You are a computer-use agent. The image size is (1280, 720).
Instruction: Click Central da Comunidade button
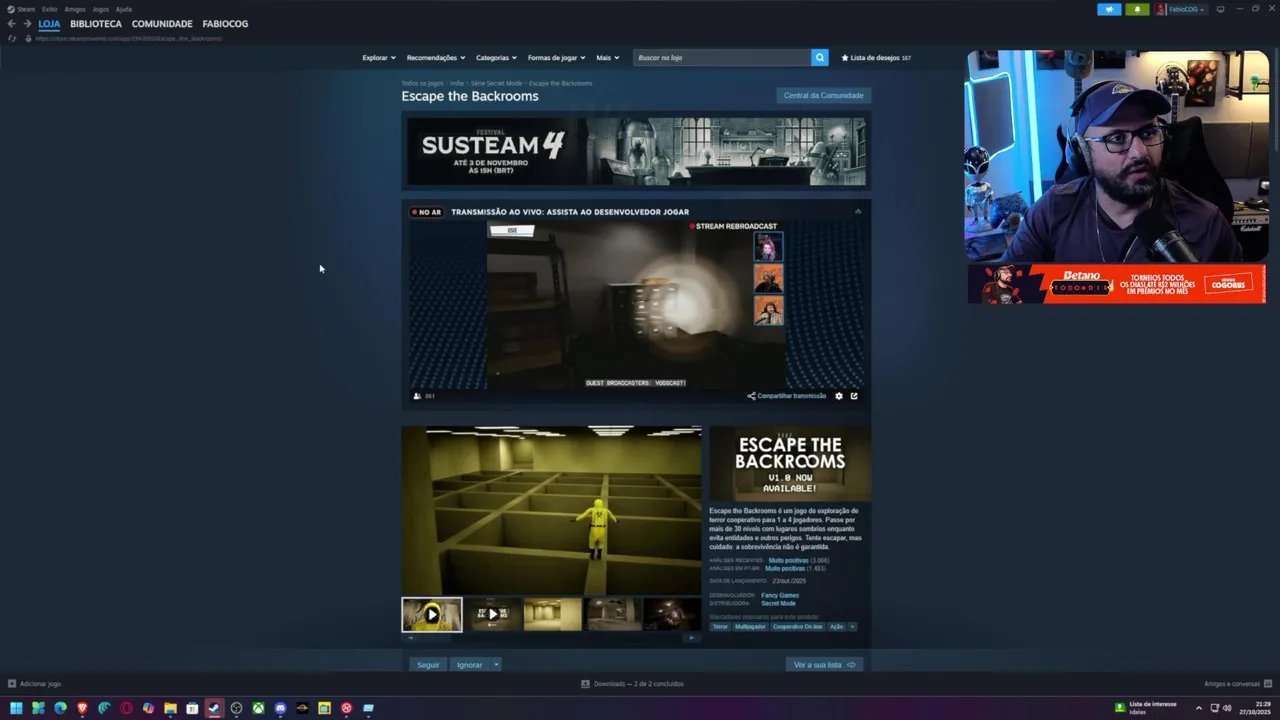pos(824,95)
